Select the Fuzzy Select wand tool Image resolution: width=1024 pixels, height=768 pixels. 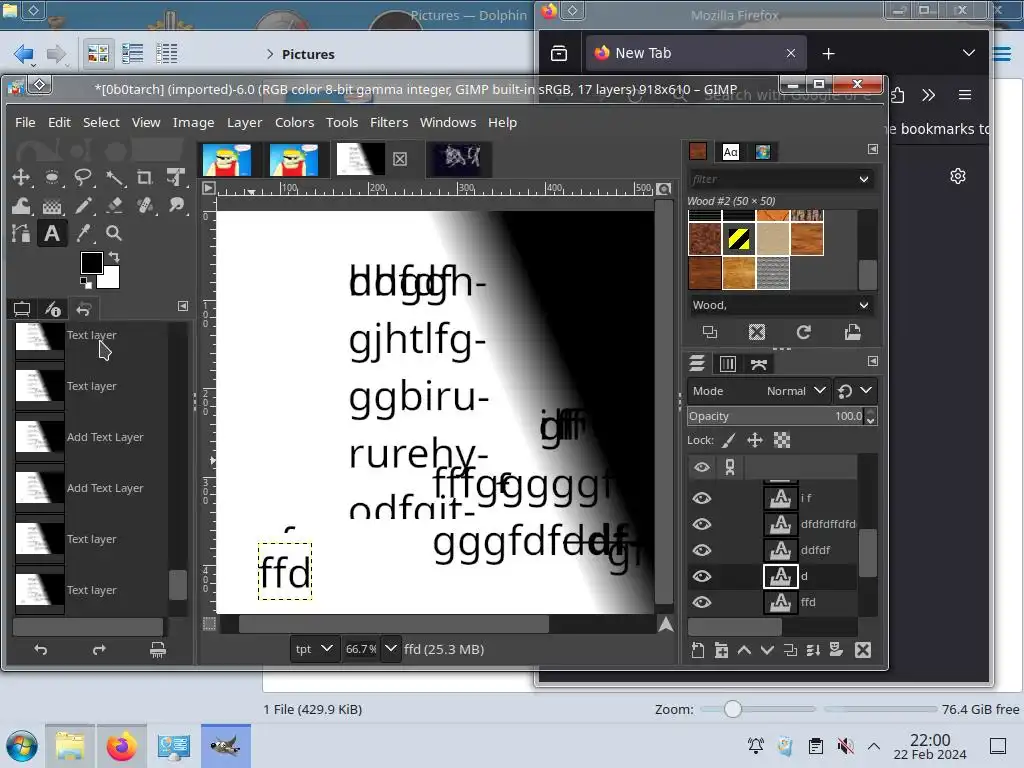click(x=114, y=177)
